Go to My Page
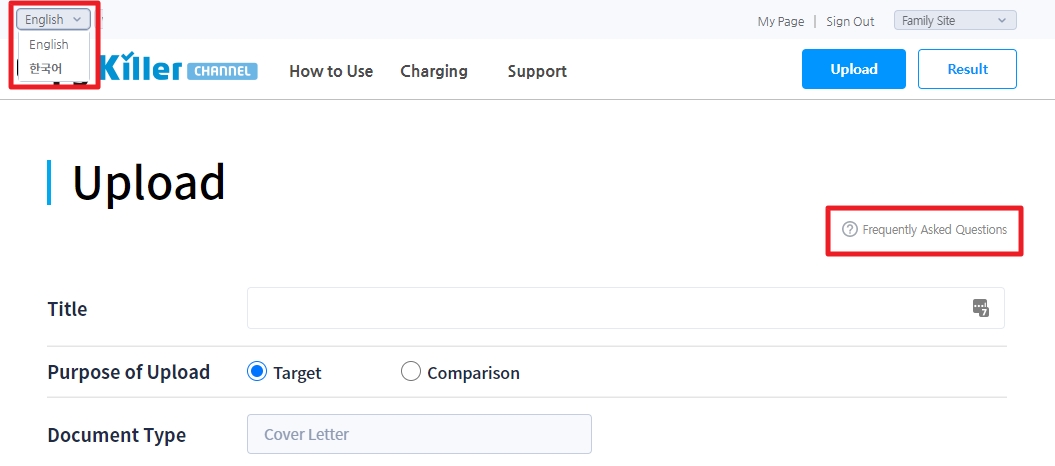This screenshot has height=466, width=1055. (x=780, y=22)
